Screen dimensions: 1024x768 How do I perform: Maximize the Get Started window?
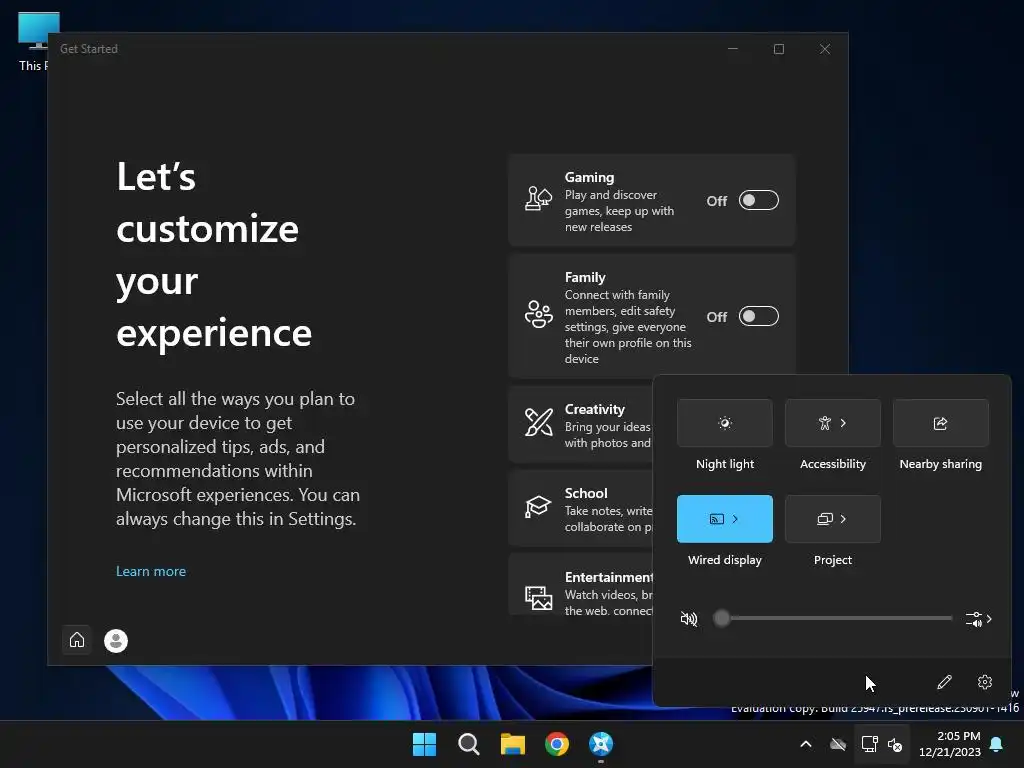[x=778, y=49]
